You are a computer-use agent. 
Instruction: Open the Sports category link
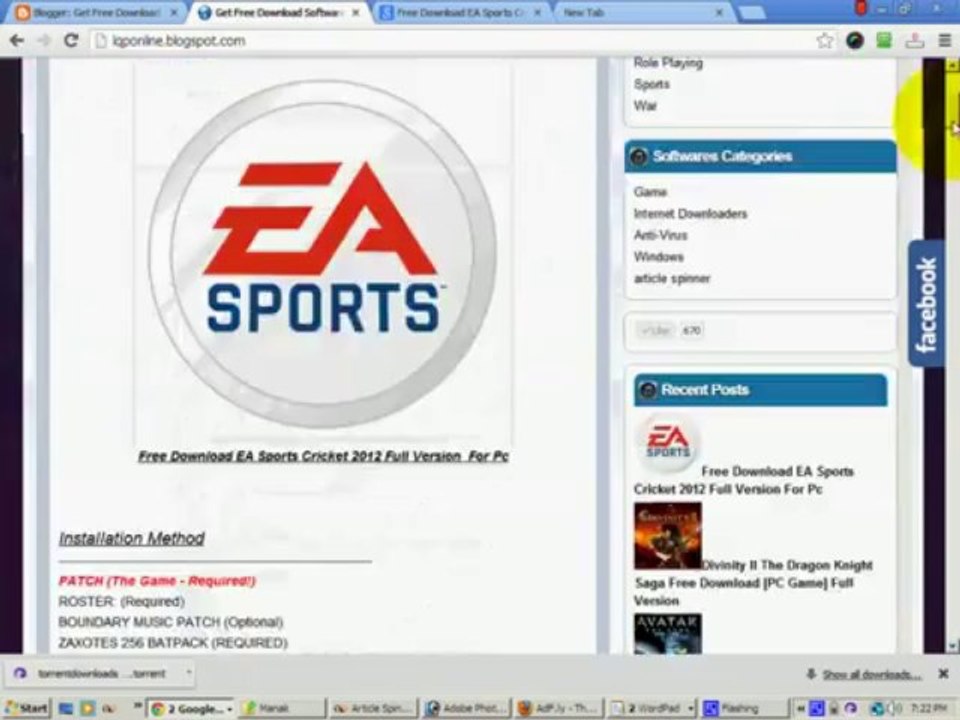point(651,84)
